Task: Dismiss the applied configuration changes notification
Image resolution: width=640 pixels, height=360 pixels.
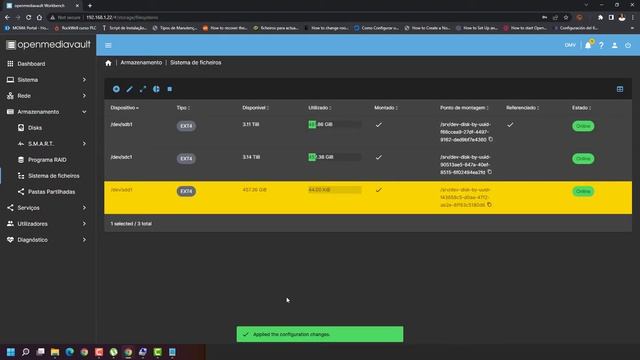Action: click(x=320, y=334)
